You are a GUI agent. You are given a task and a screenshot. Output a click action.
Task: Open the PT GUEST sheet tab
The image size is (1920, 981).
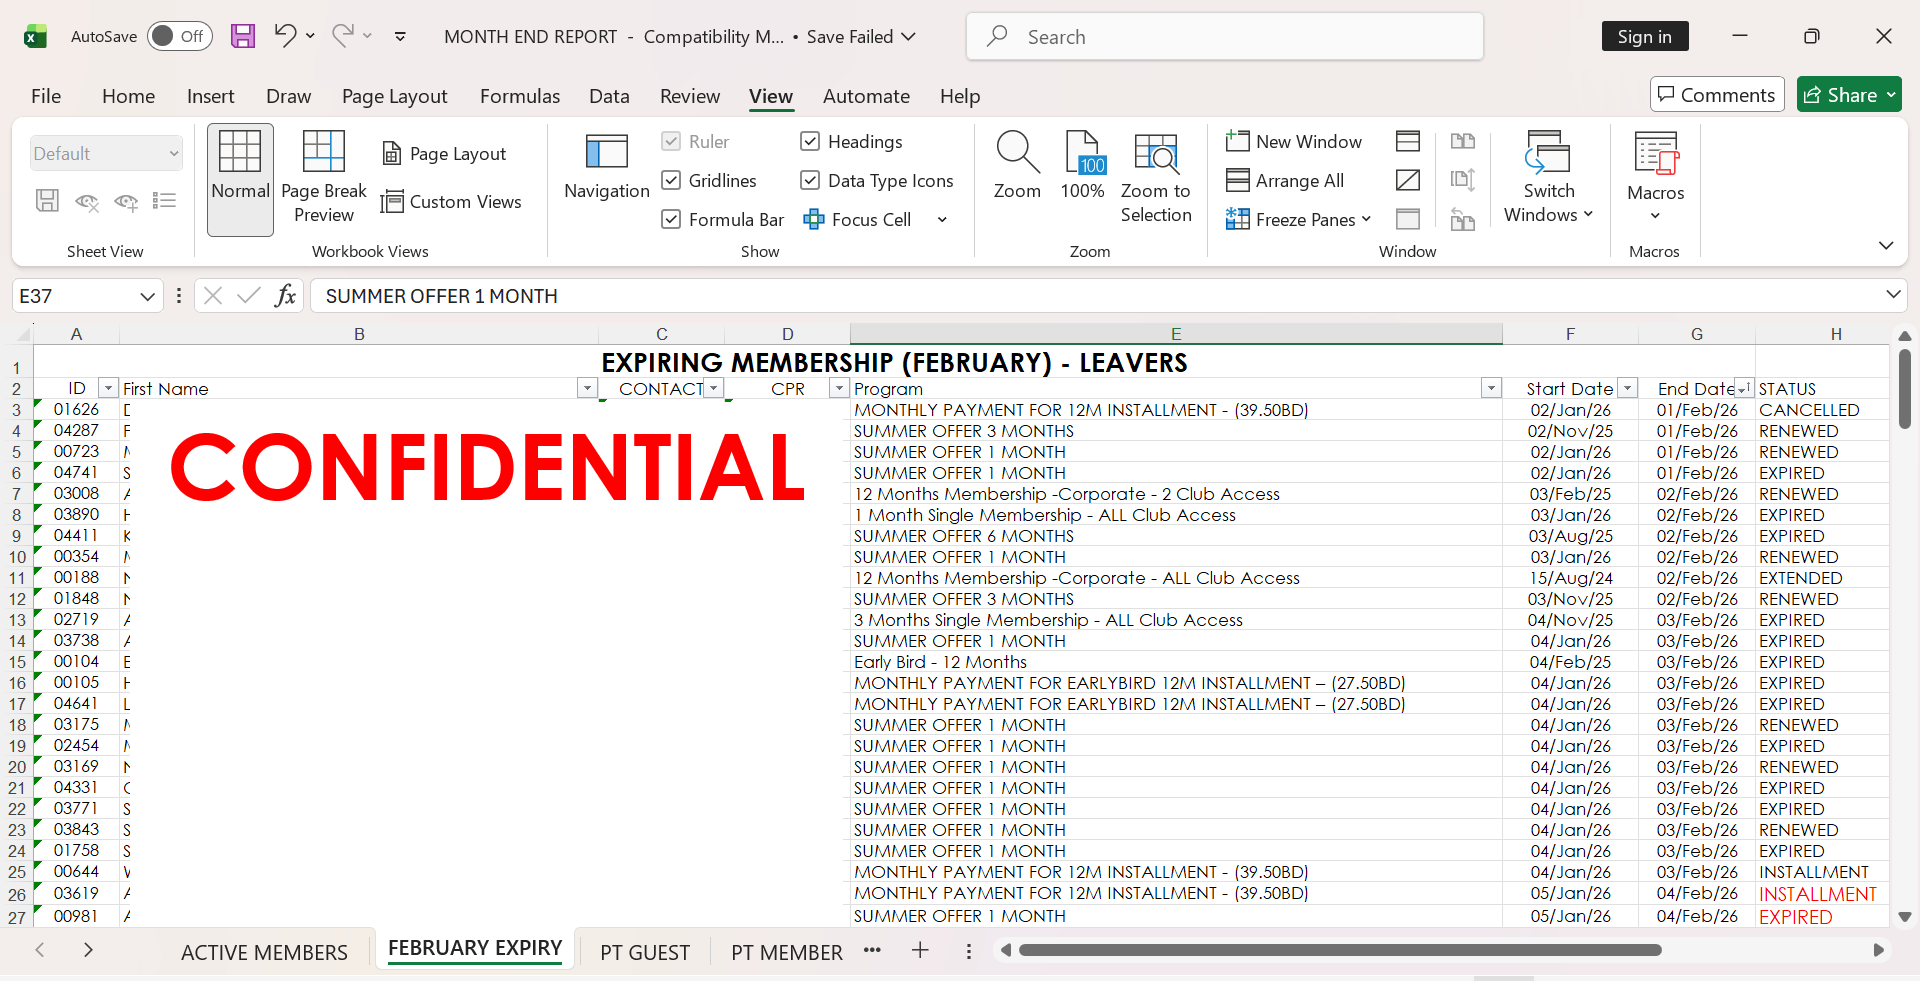[645, 952]
